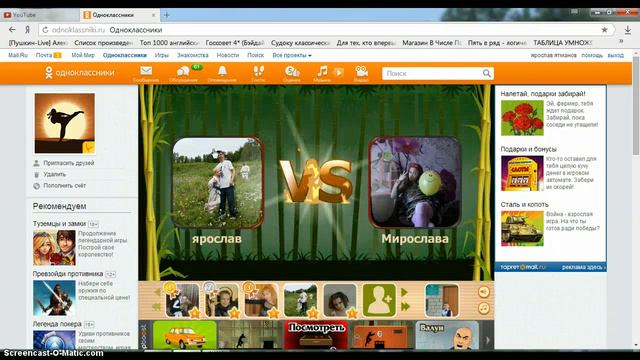Bookmark page with the star icon

click(x=604, y=30)
